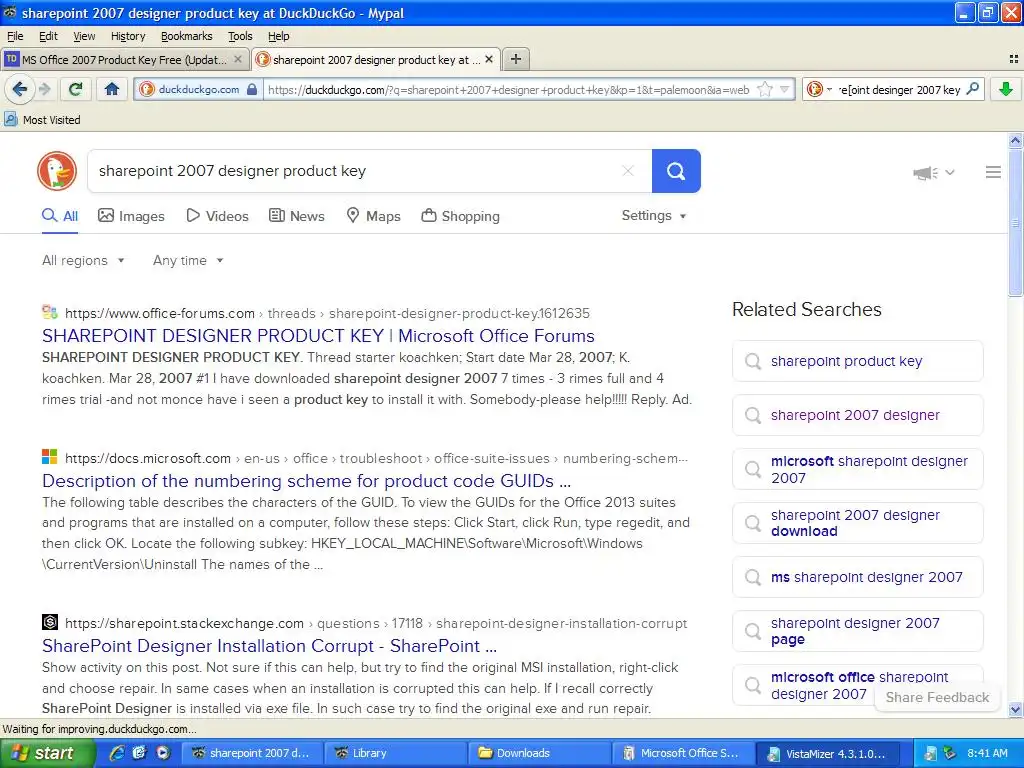Open the History menu

[128, 36]
